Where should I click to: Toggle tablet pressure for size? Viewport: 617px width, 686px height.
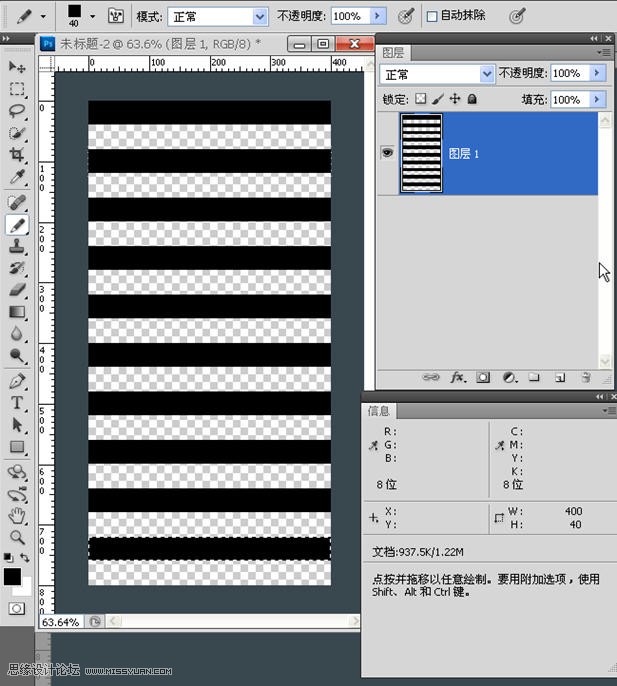(x=517, y=17)
